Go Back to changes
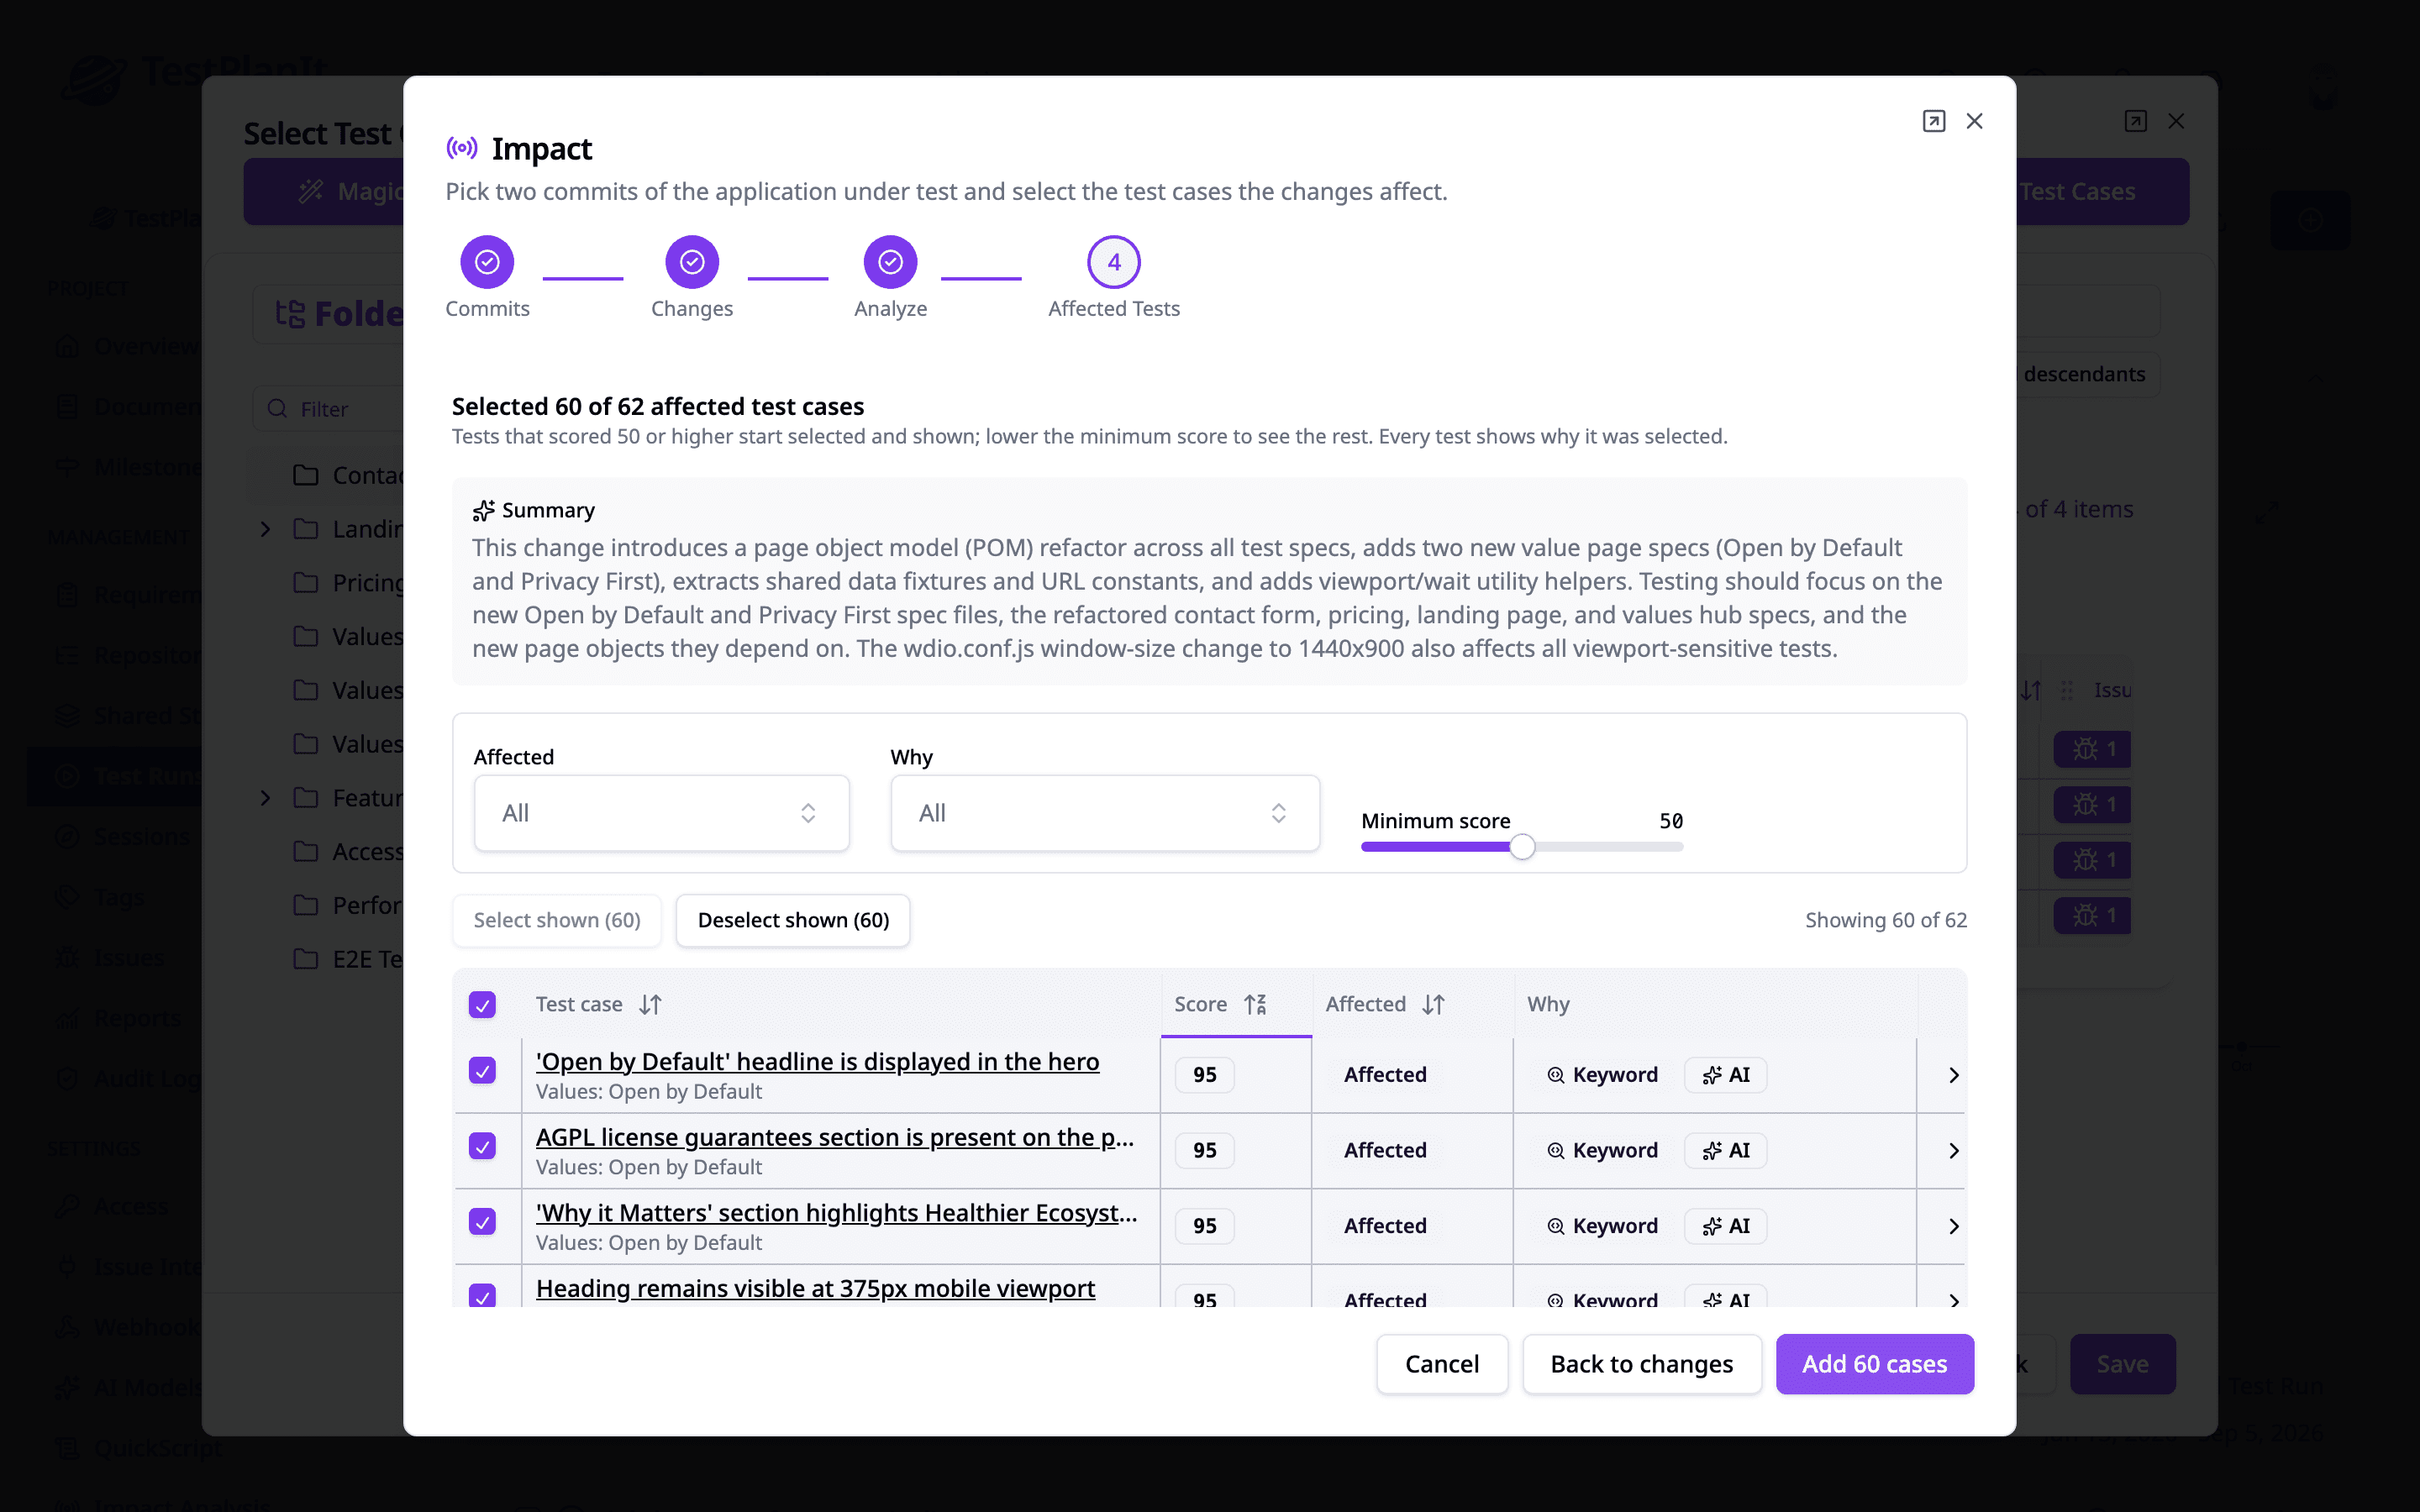2420x1512 pixels. coord(1641,1364)
